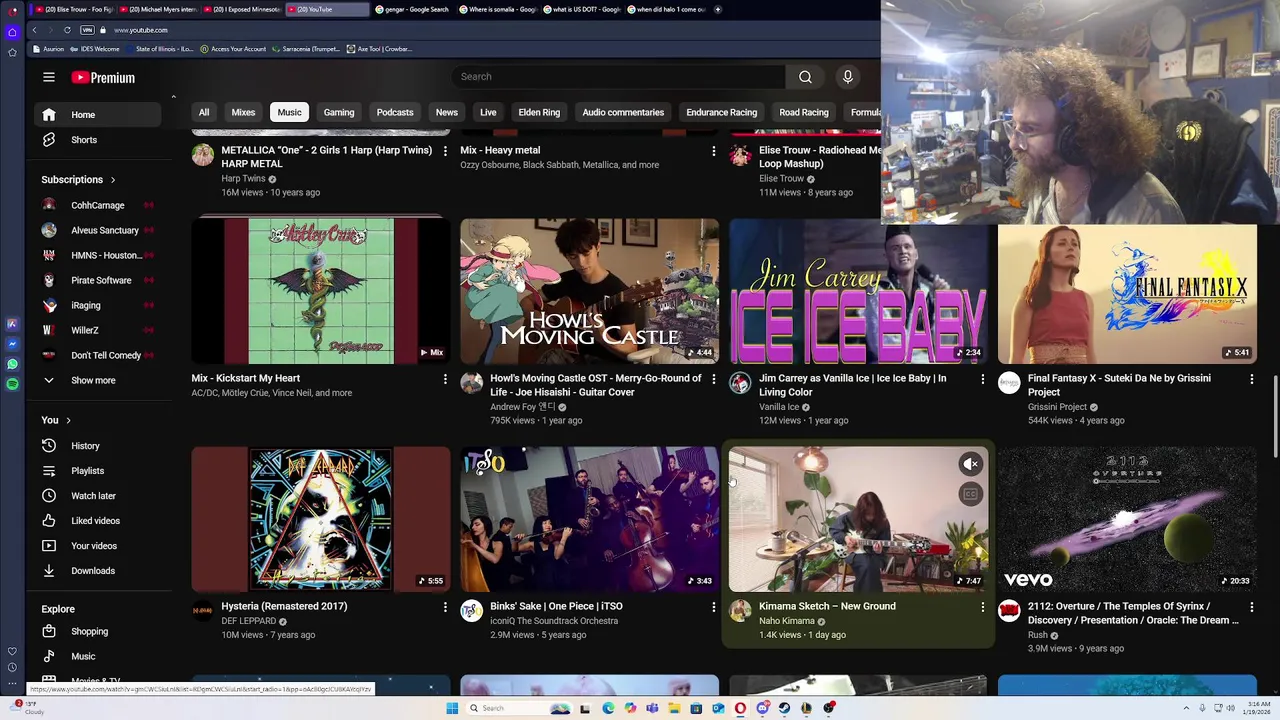The height and width of the screenshot is (720, 1280).
Task: Go to Home in sidebar
Action: coord(97,115)
